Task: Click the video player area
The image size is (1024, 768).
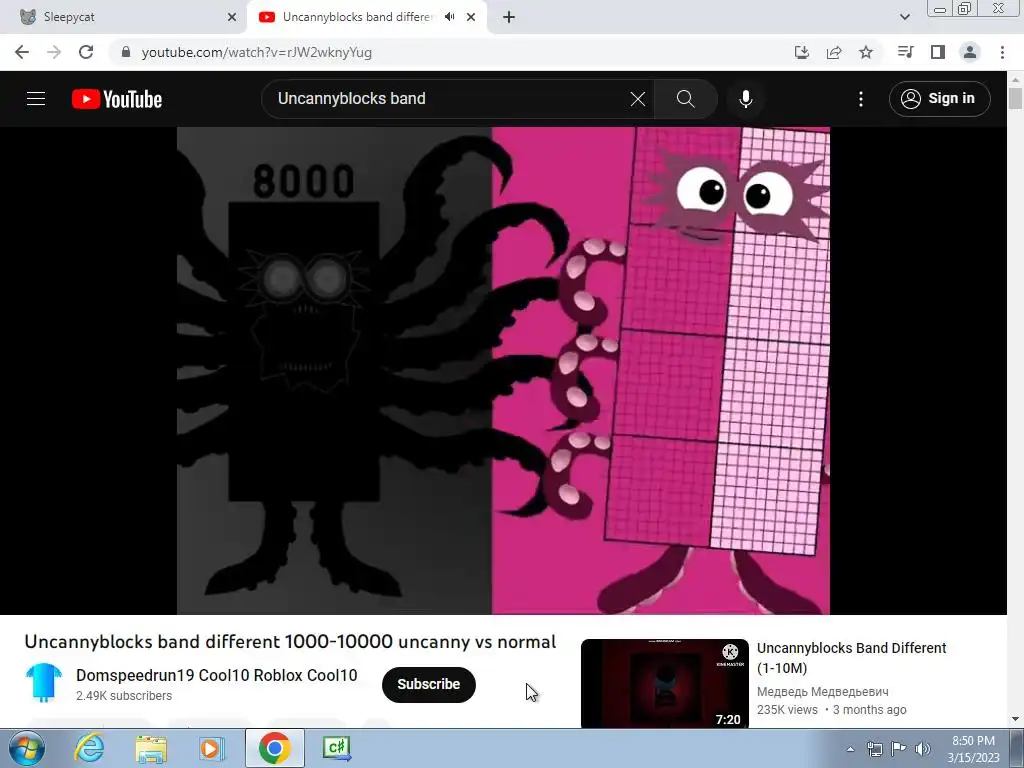Action: (503, 370)
